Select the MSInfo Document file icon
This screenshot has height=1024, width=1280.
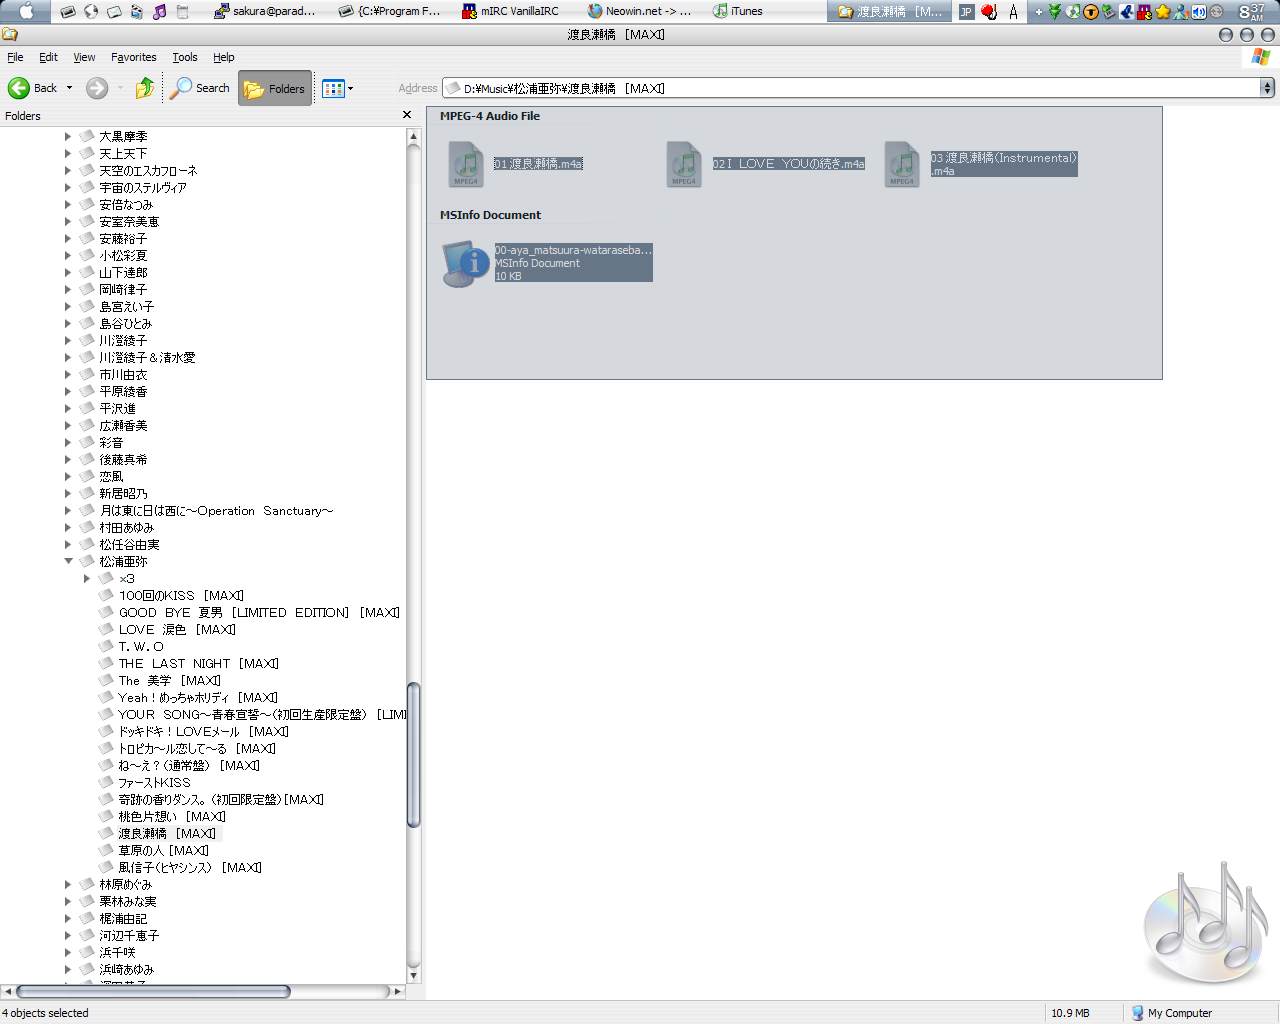pos(466,263)
